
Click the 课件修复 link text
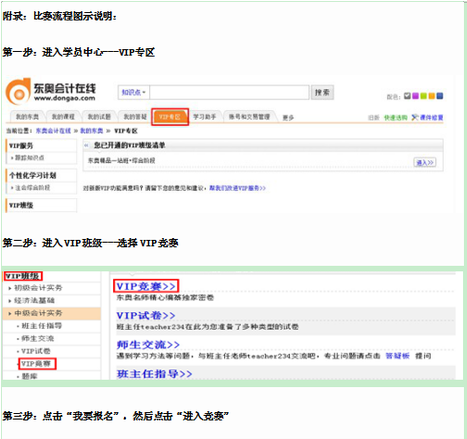pos(431,118)
